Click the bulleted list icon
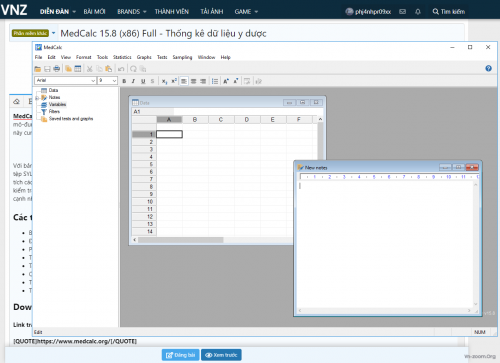Viewport: 500px width, 363px height. [215, 81]
